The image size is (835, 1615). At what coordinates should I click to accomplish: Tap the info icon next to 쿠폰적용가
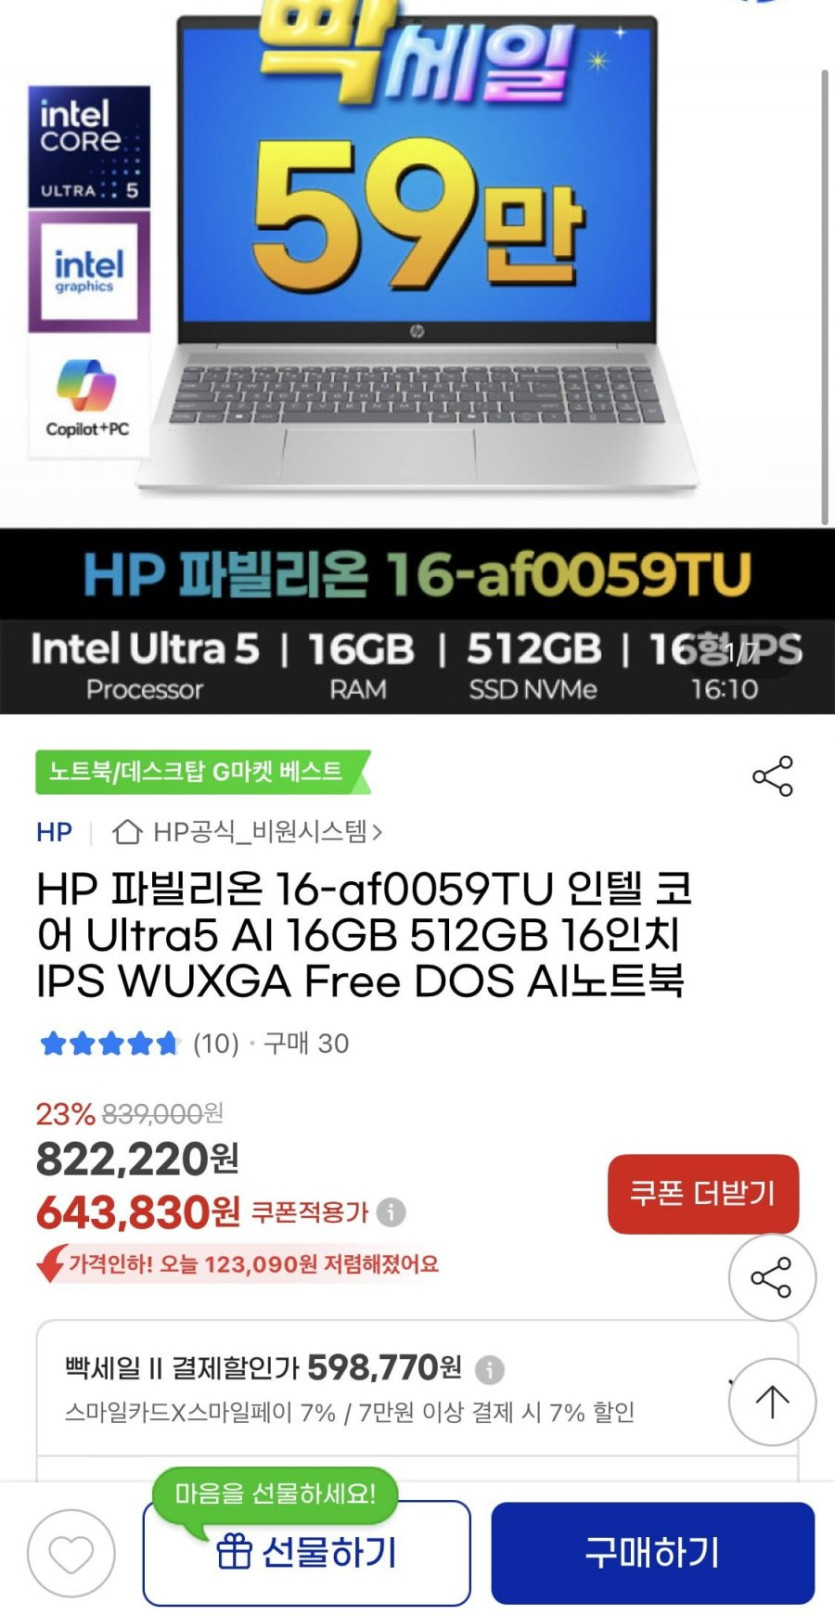click(391, 1212)
